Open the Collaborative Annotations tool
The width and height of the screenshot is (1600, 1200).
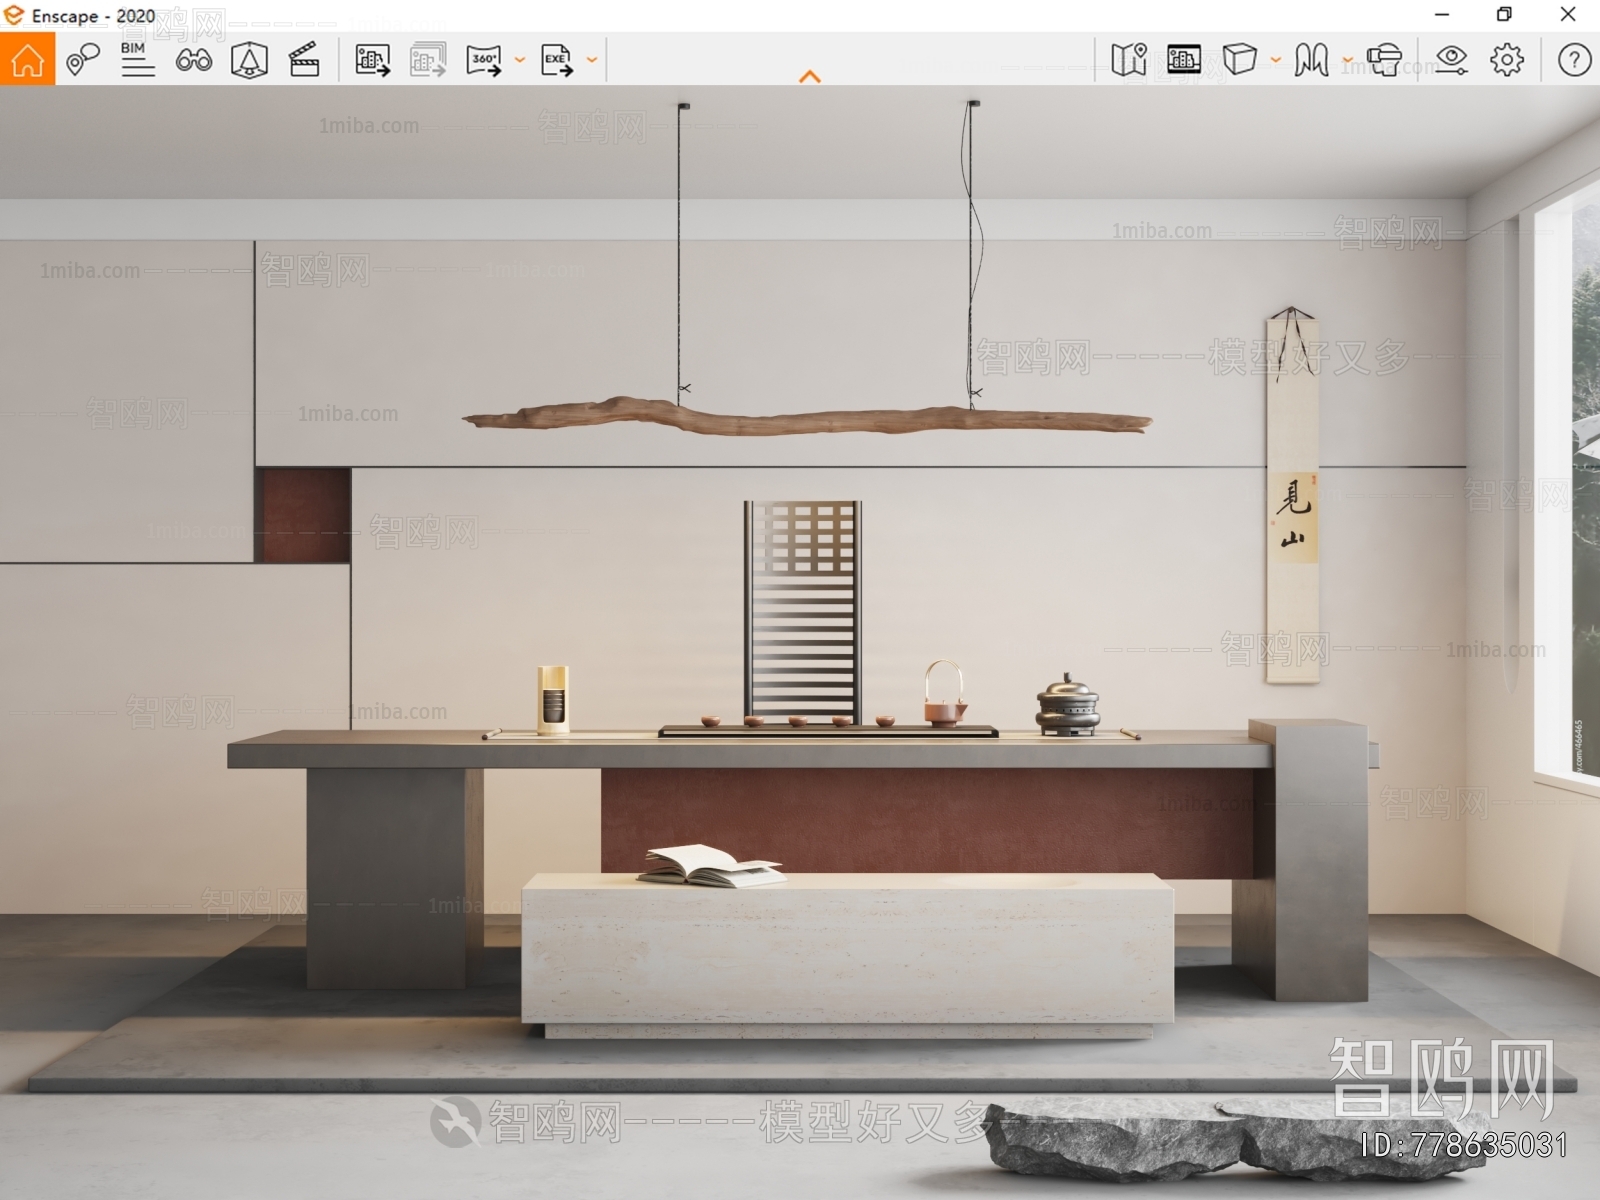click(82, 60)
